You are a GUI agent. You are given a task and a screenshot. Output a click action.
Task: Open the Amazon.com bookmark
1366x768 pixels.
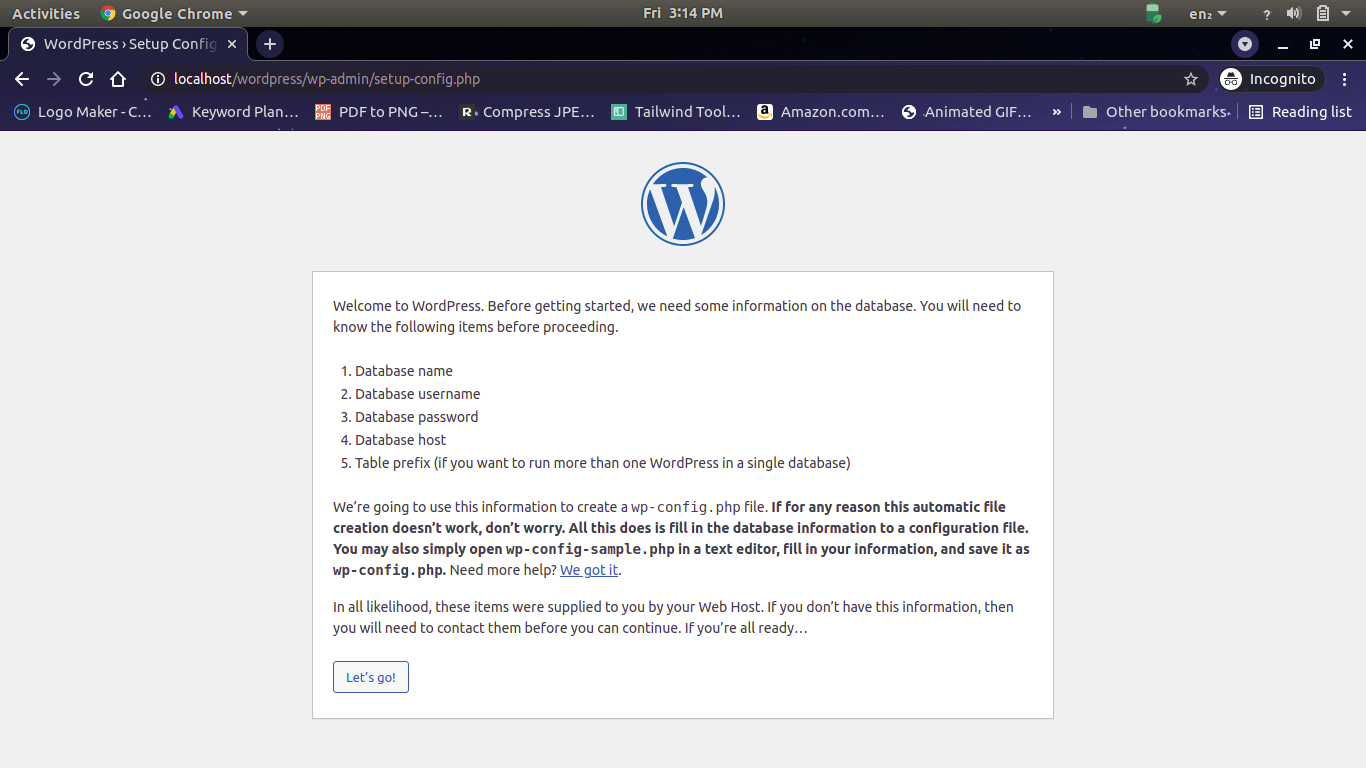coord(821,112)
